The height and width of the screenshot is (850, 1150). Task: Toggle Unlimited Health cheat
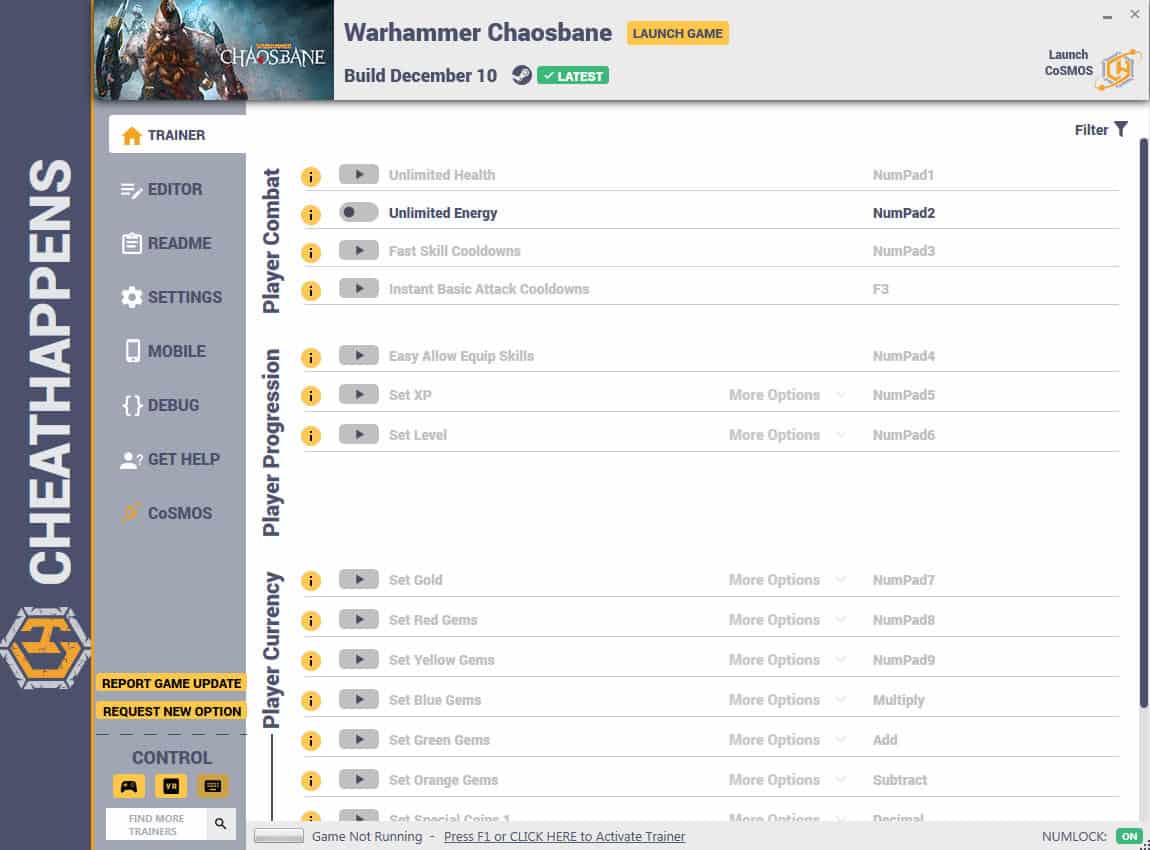359,175
